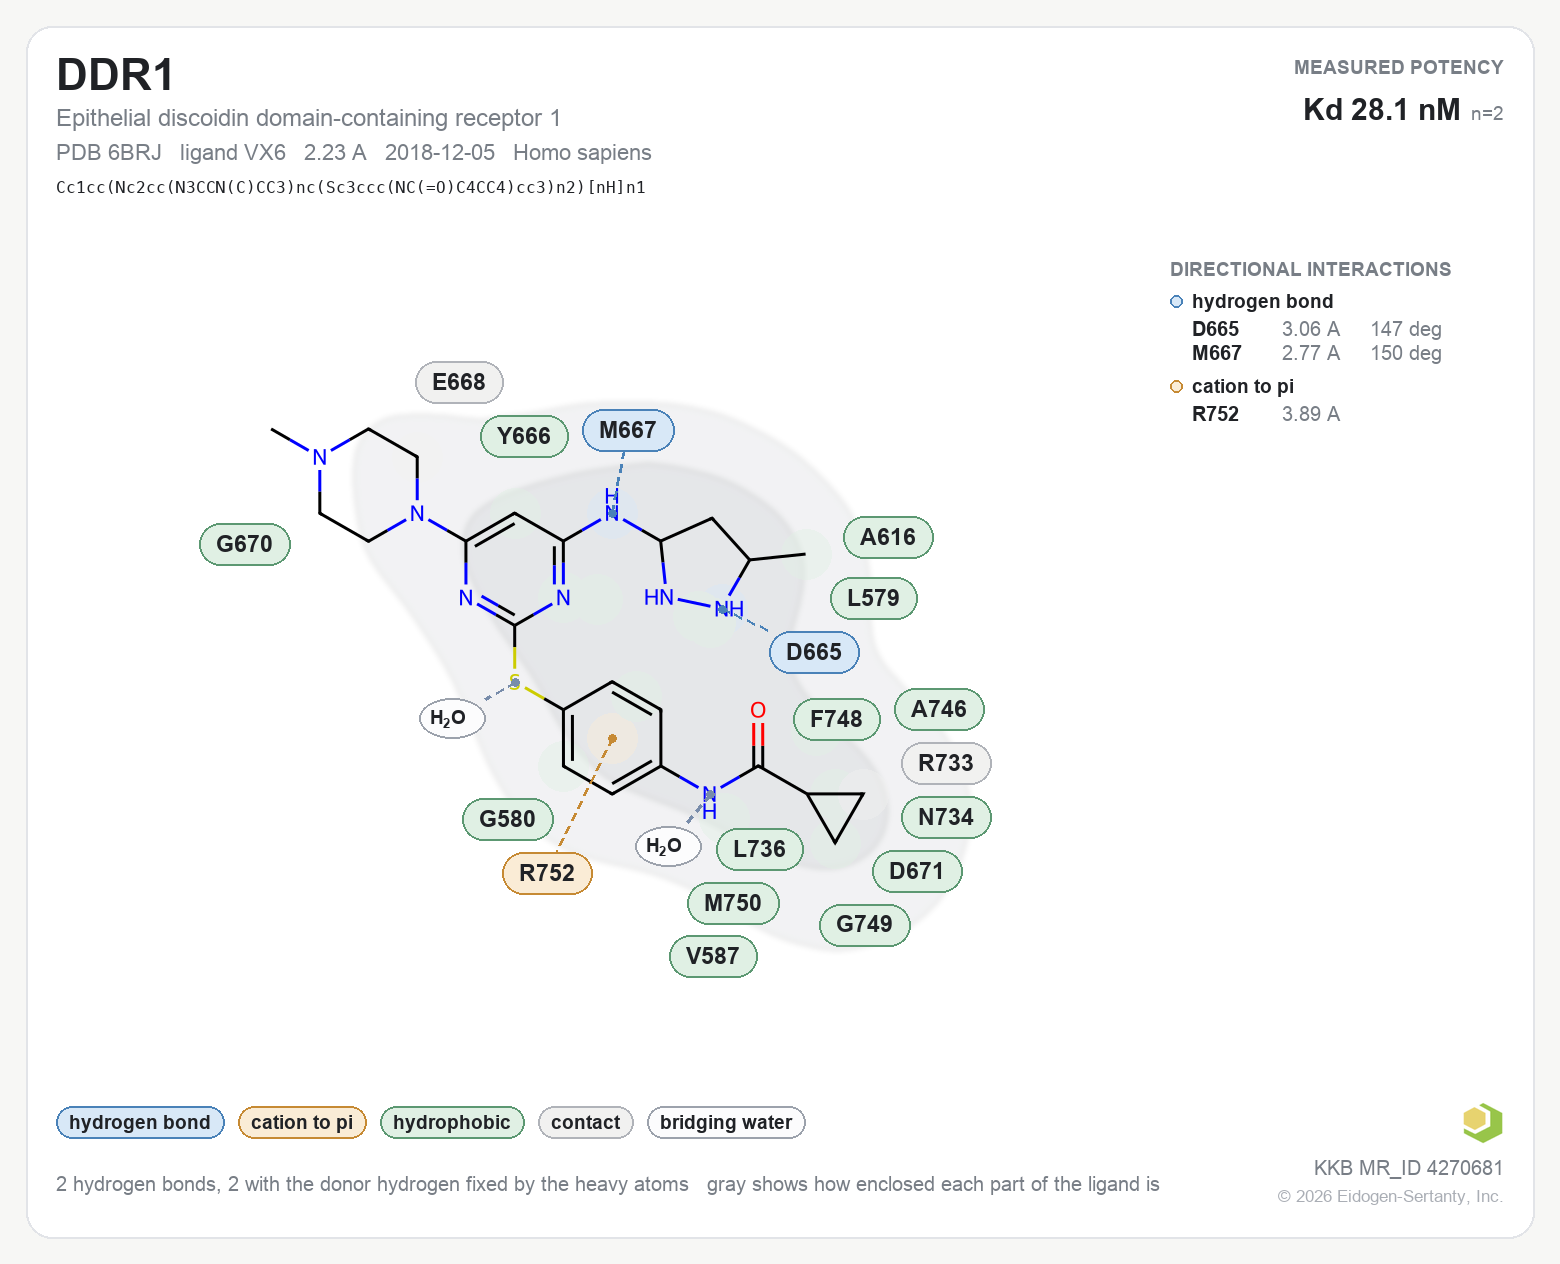Click the green hexagon logo icon

point(1482,1122)
